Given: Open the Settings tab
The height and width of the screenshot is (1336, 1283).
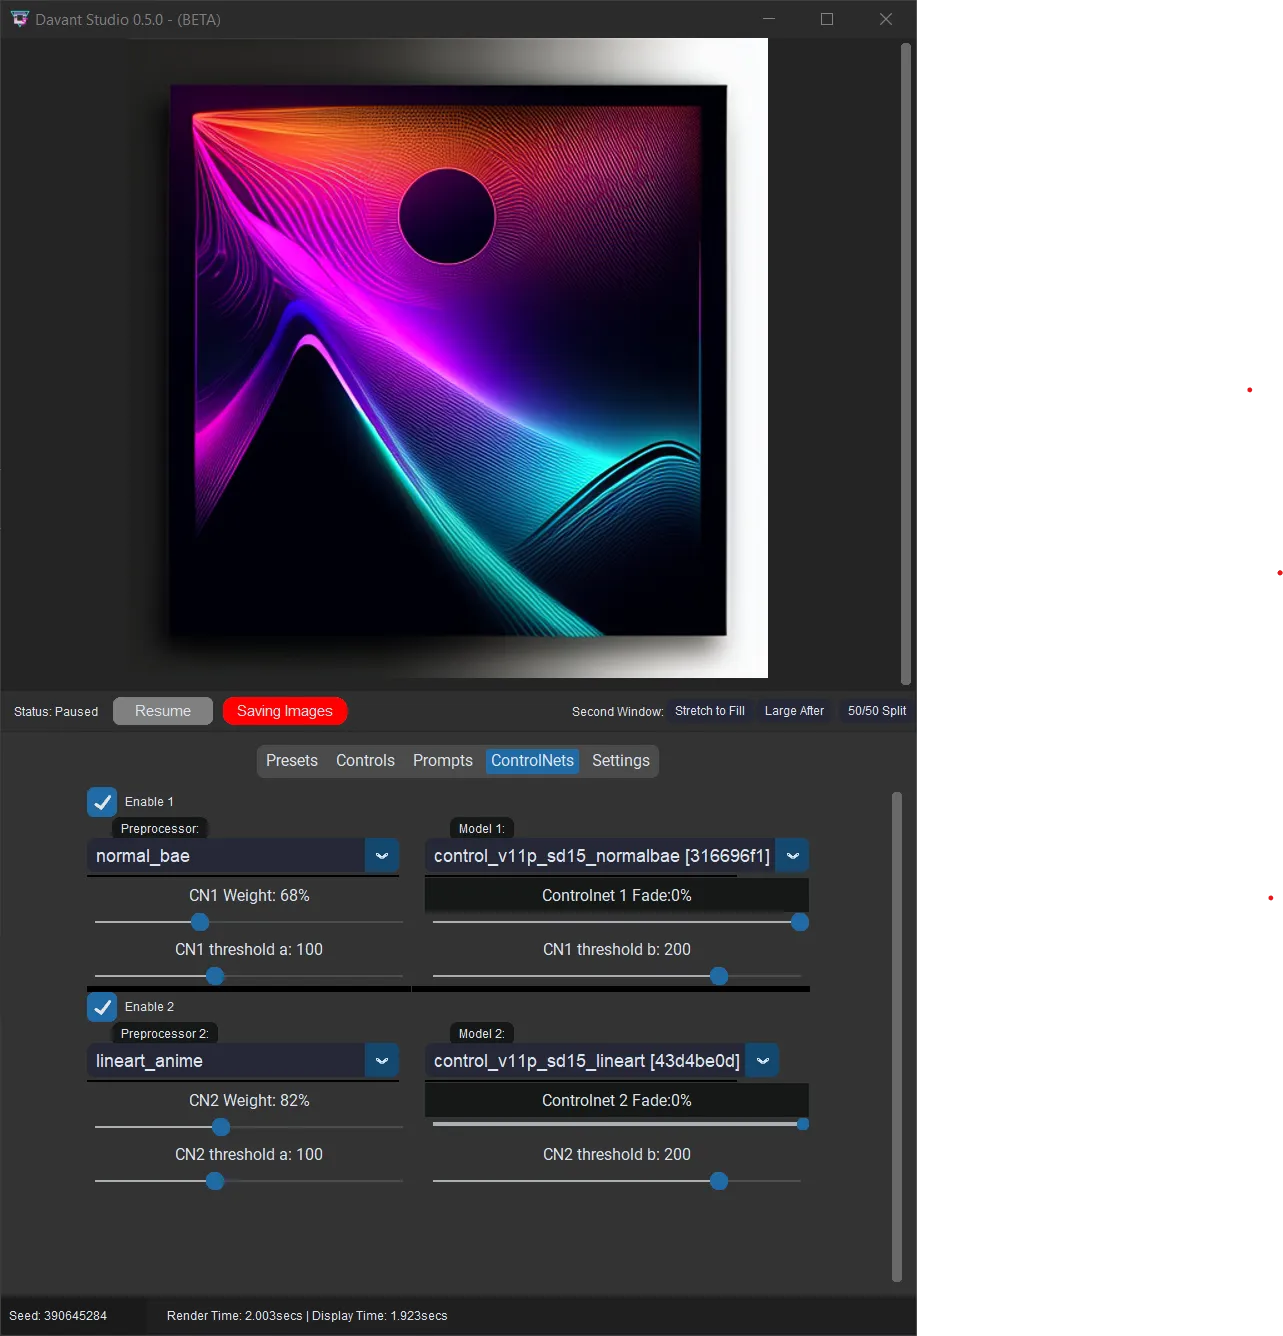Looking at the screenshot, I should coord(620,760).
